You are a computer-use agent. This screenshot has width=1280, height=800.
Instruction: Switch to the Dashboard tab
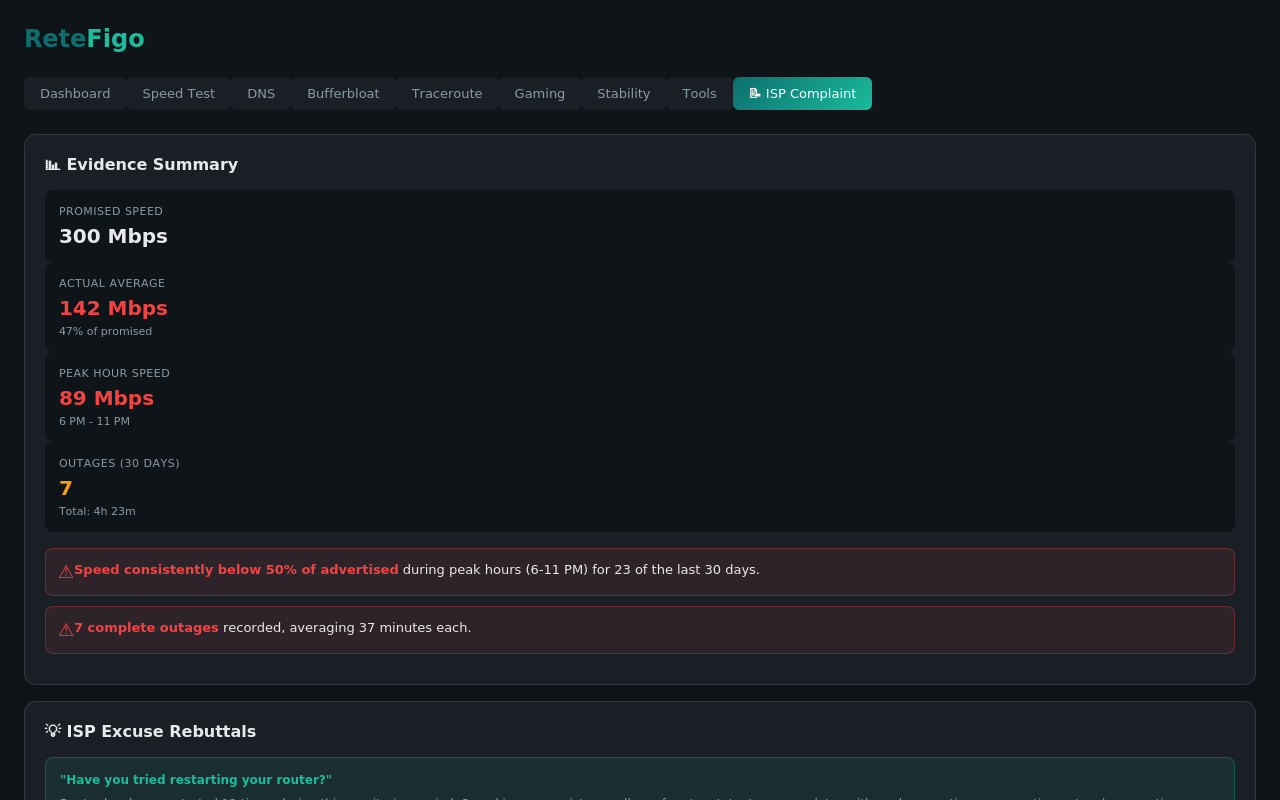(75, 93)
